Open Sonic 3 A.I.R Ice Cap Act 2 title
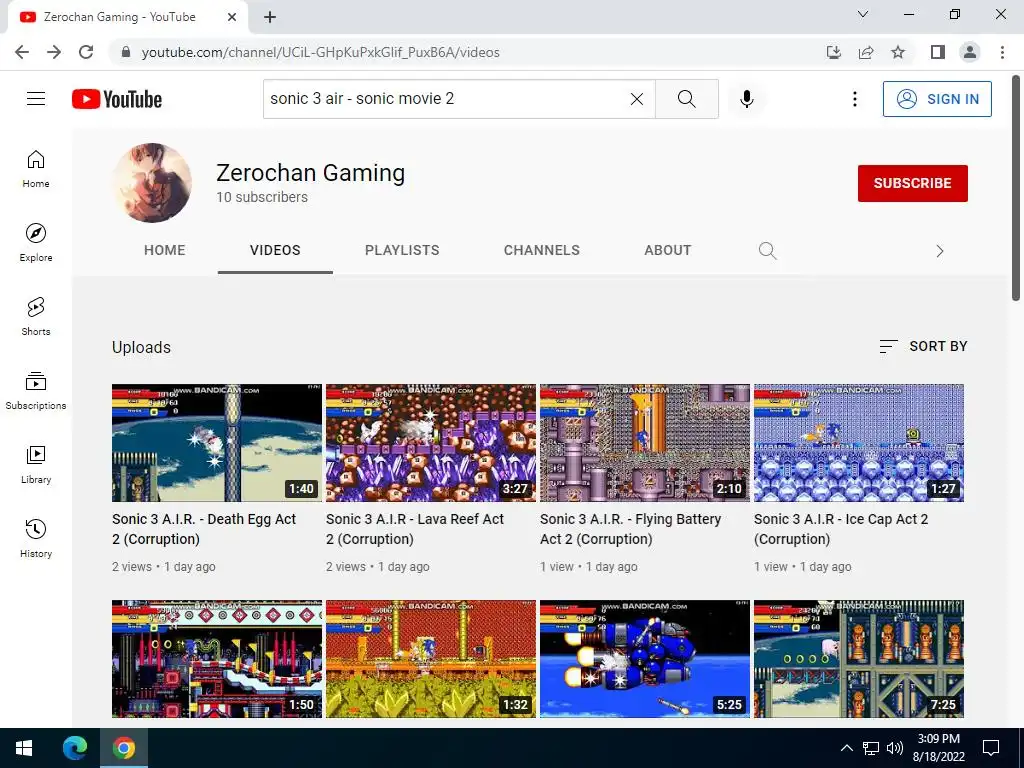This screenshot has height=768, width=1024. (841, 529)
